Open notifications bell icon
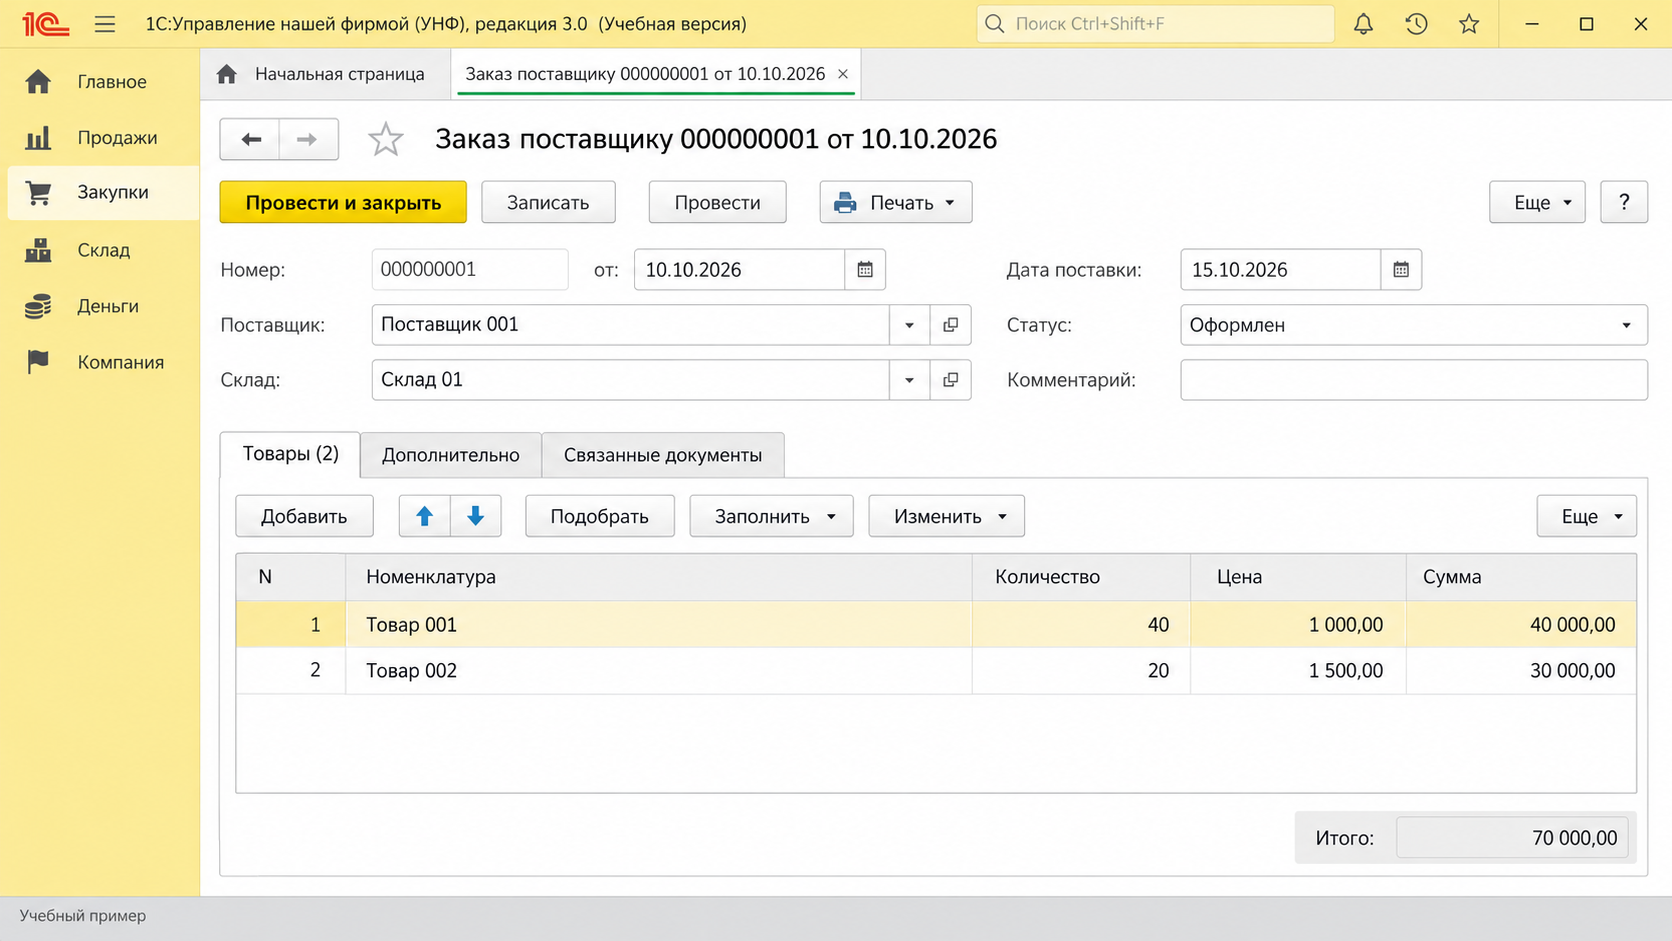 [1363, 24]
